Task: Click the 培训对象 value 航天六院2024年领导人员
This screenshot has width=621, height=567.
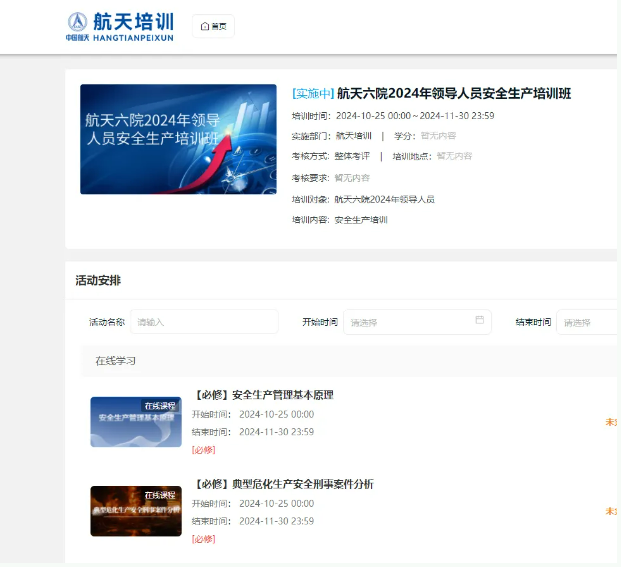Action: coord(385,199)
